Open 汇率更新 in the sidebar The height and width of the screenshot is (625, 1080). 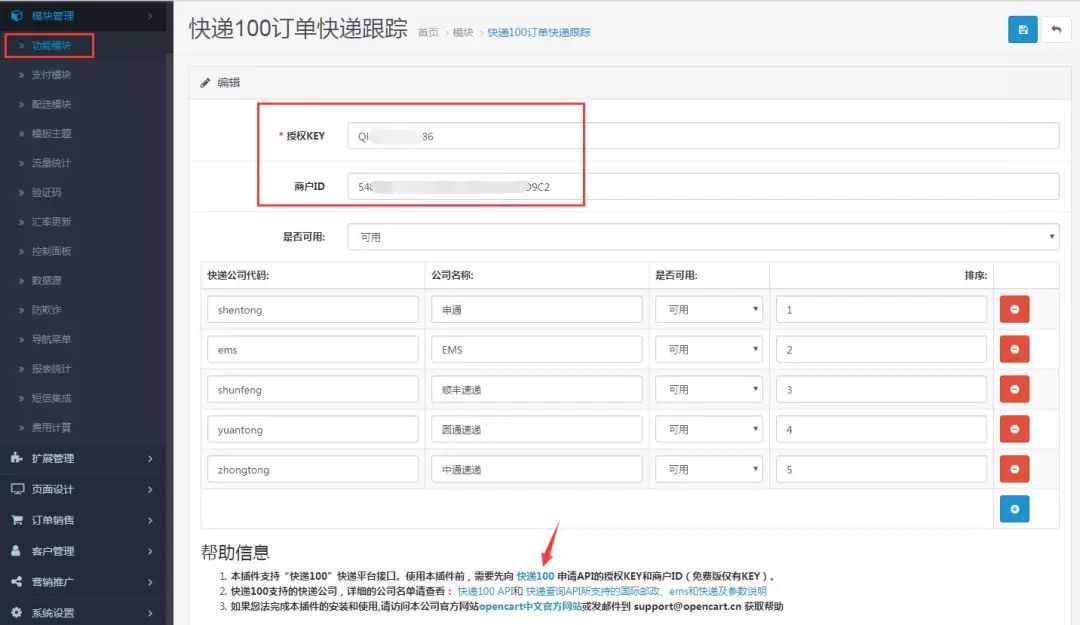(x=52, y=222)
